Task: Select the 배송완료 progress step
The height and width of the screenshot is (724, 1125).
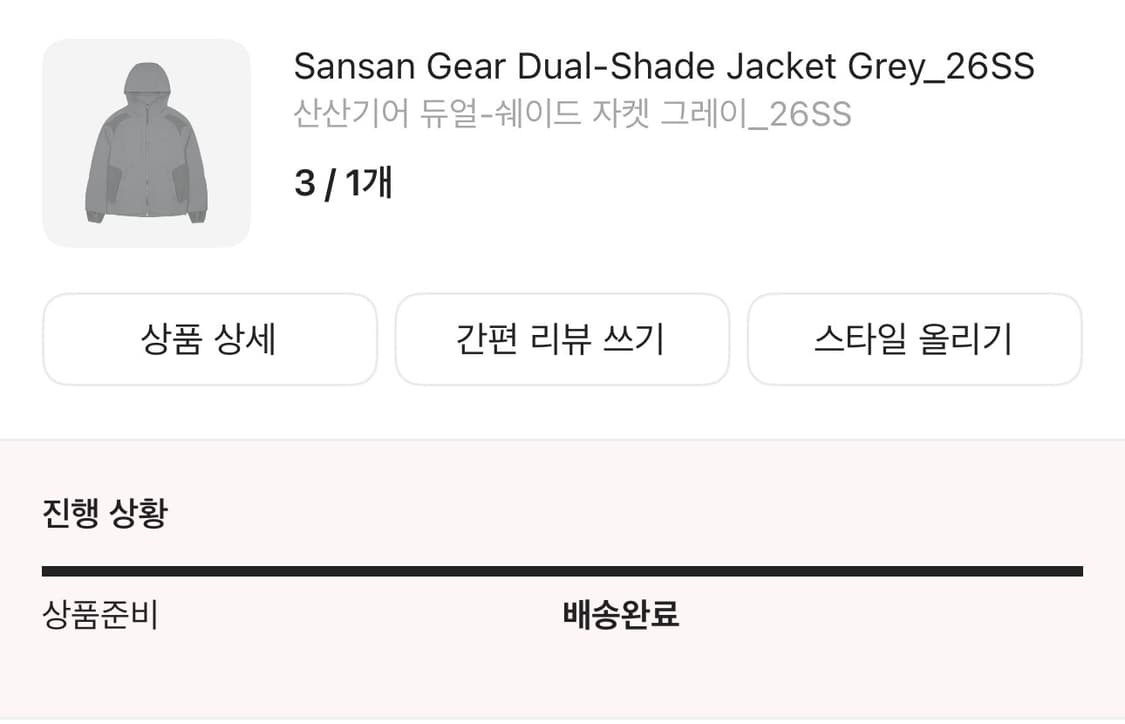Action: coord(621,614)
